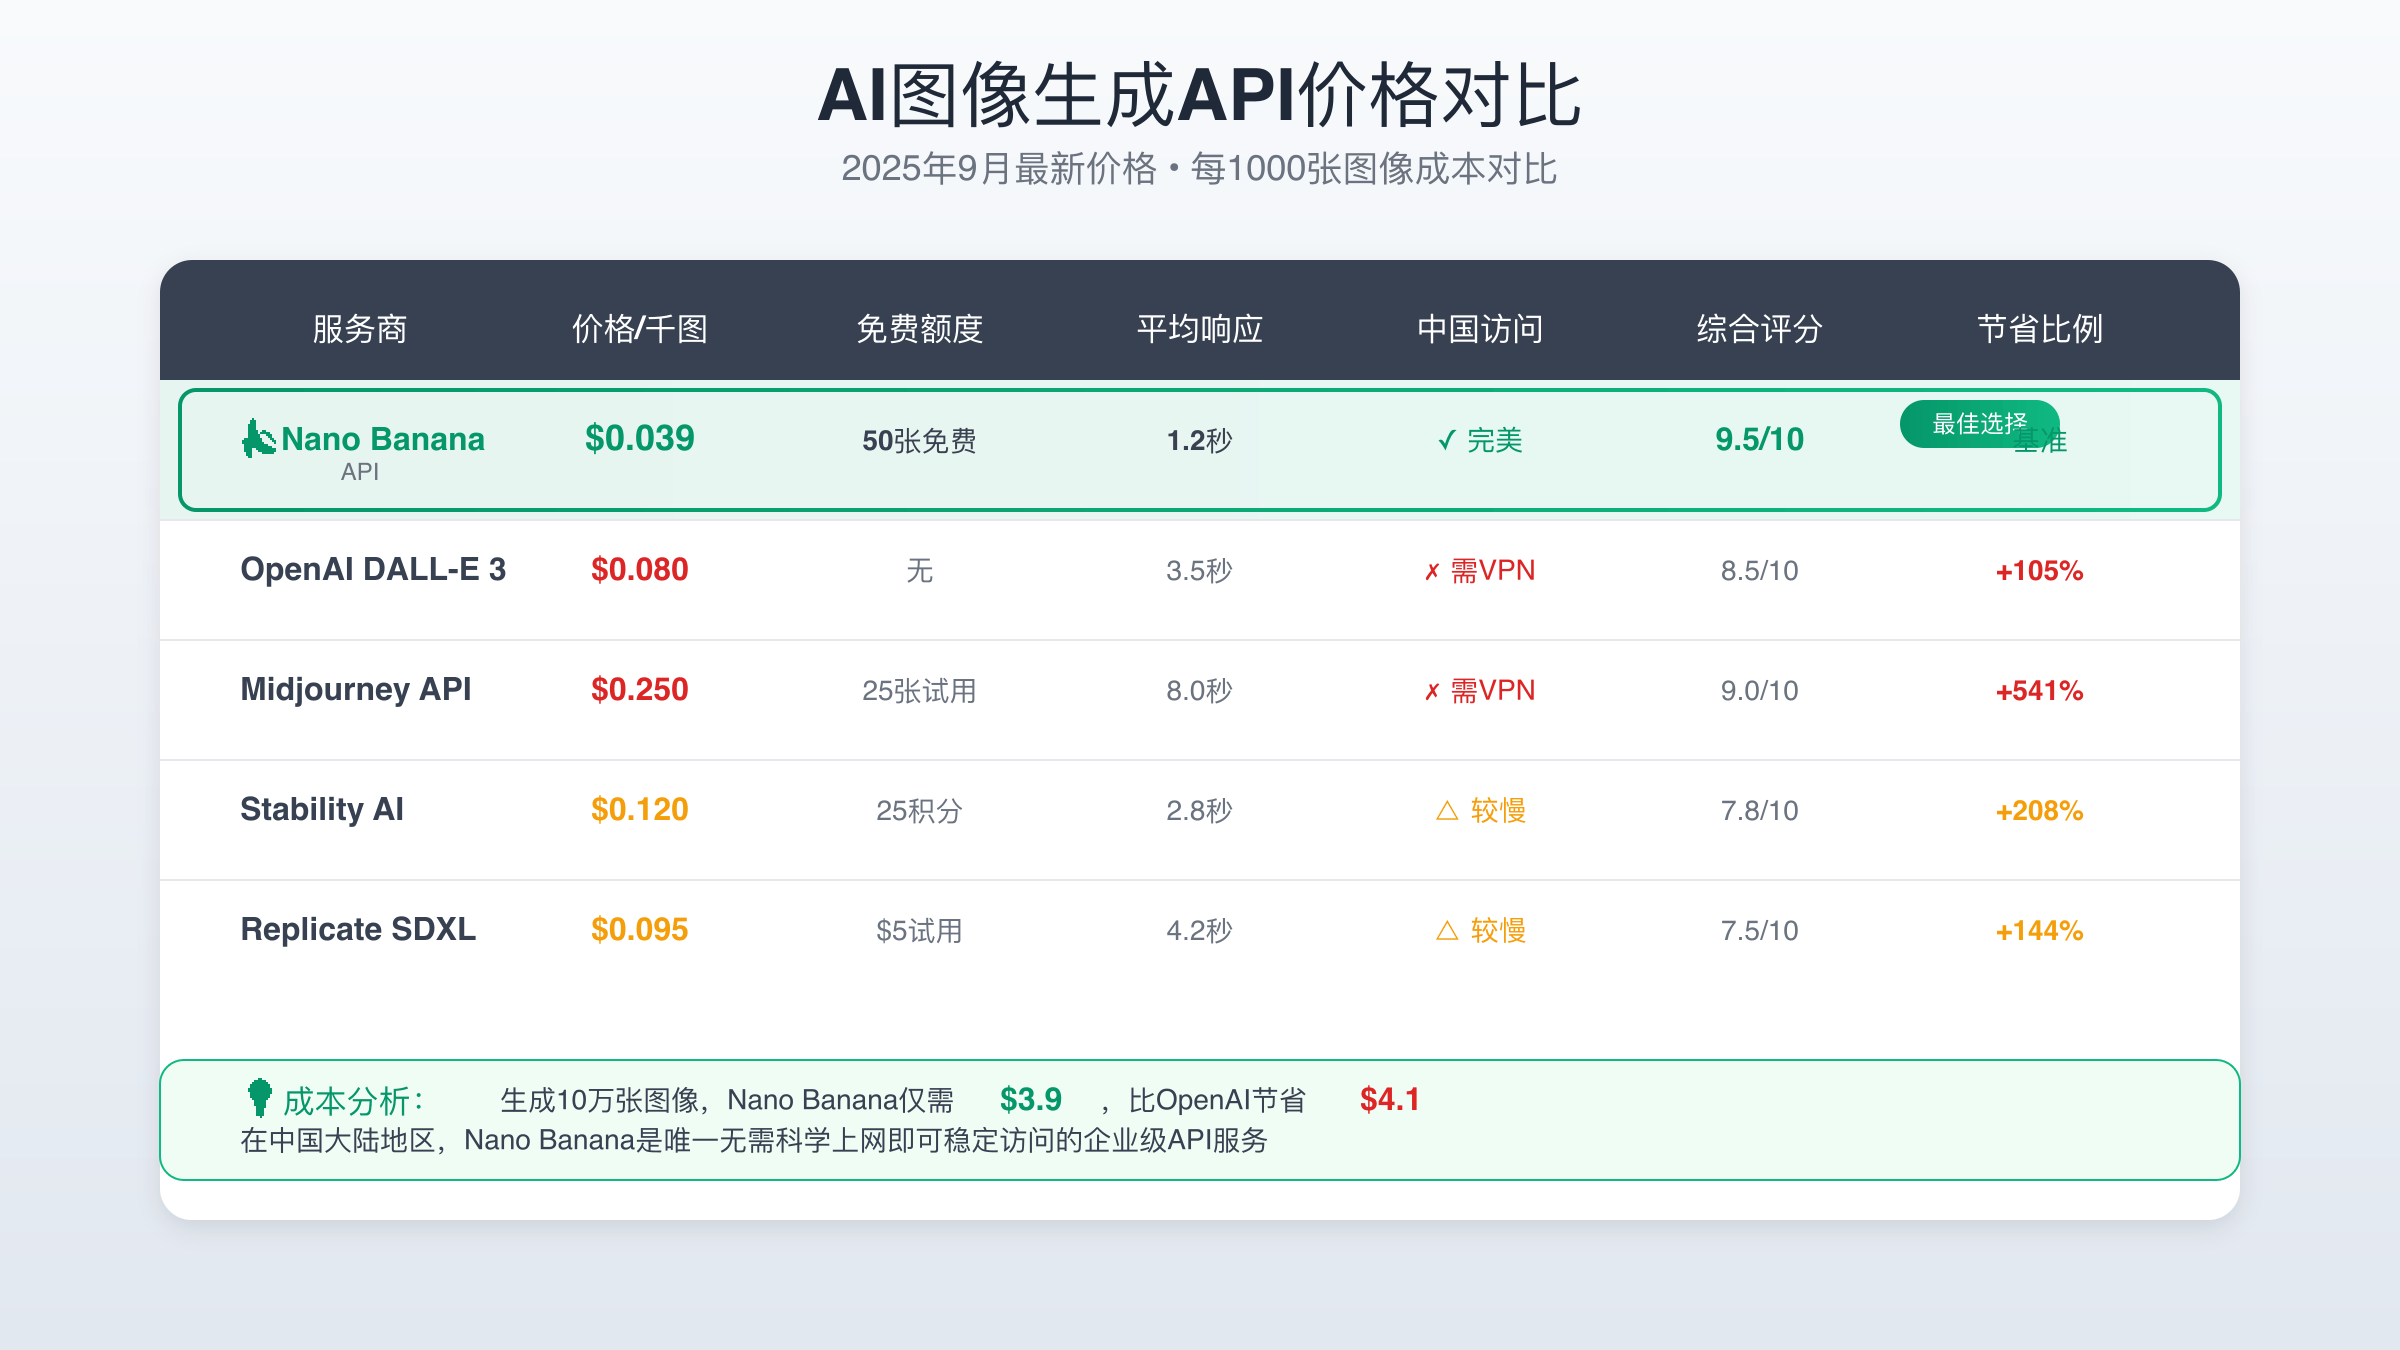Click the OpenAI DALL-E 3 provider name
Screen dimensions: 2400x1350
pos(373,569)
